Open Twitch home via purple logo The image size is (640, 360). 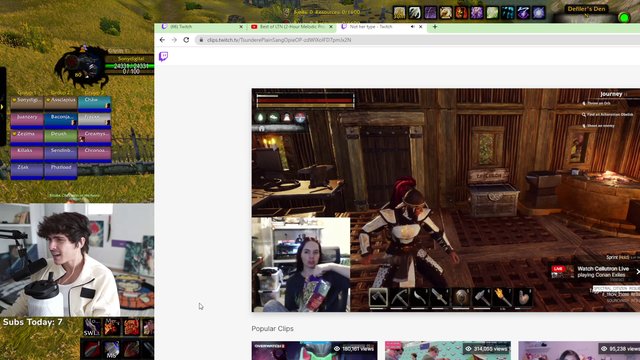(x=163, y=56)
